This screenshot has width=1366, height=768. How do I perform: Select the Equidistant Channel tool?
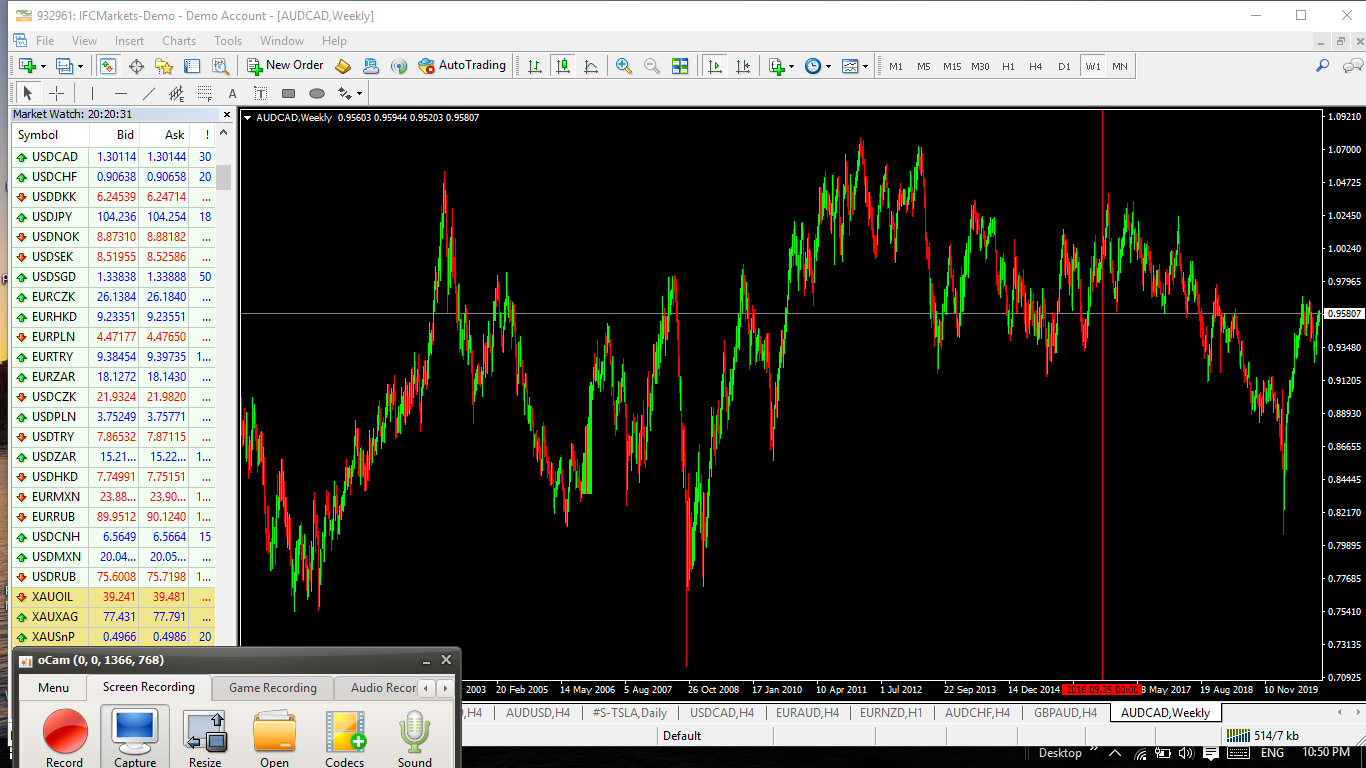click(x=177, y=93)
